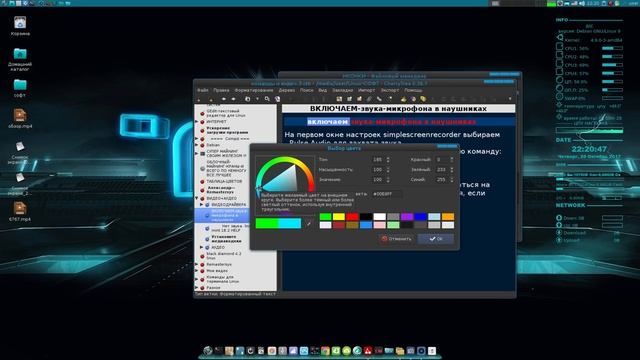Expand the Мои видео tree node
Screen dimensions: 640x360
click(197, 271)
